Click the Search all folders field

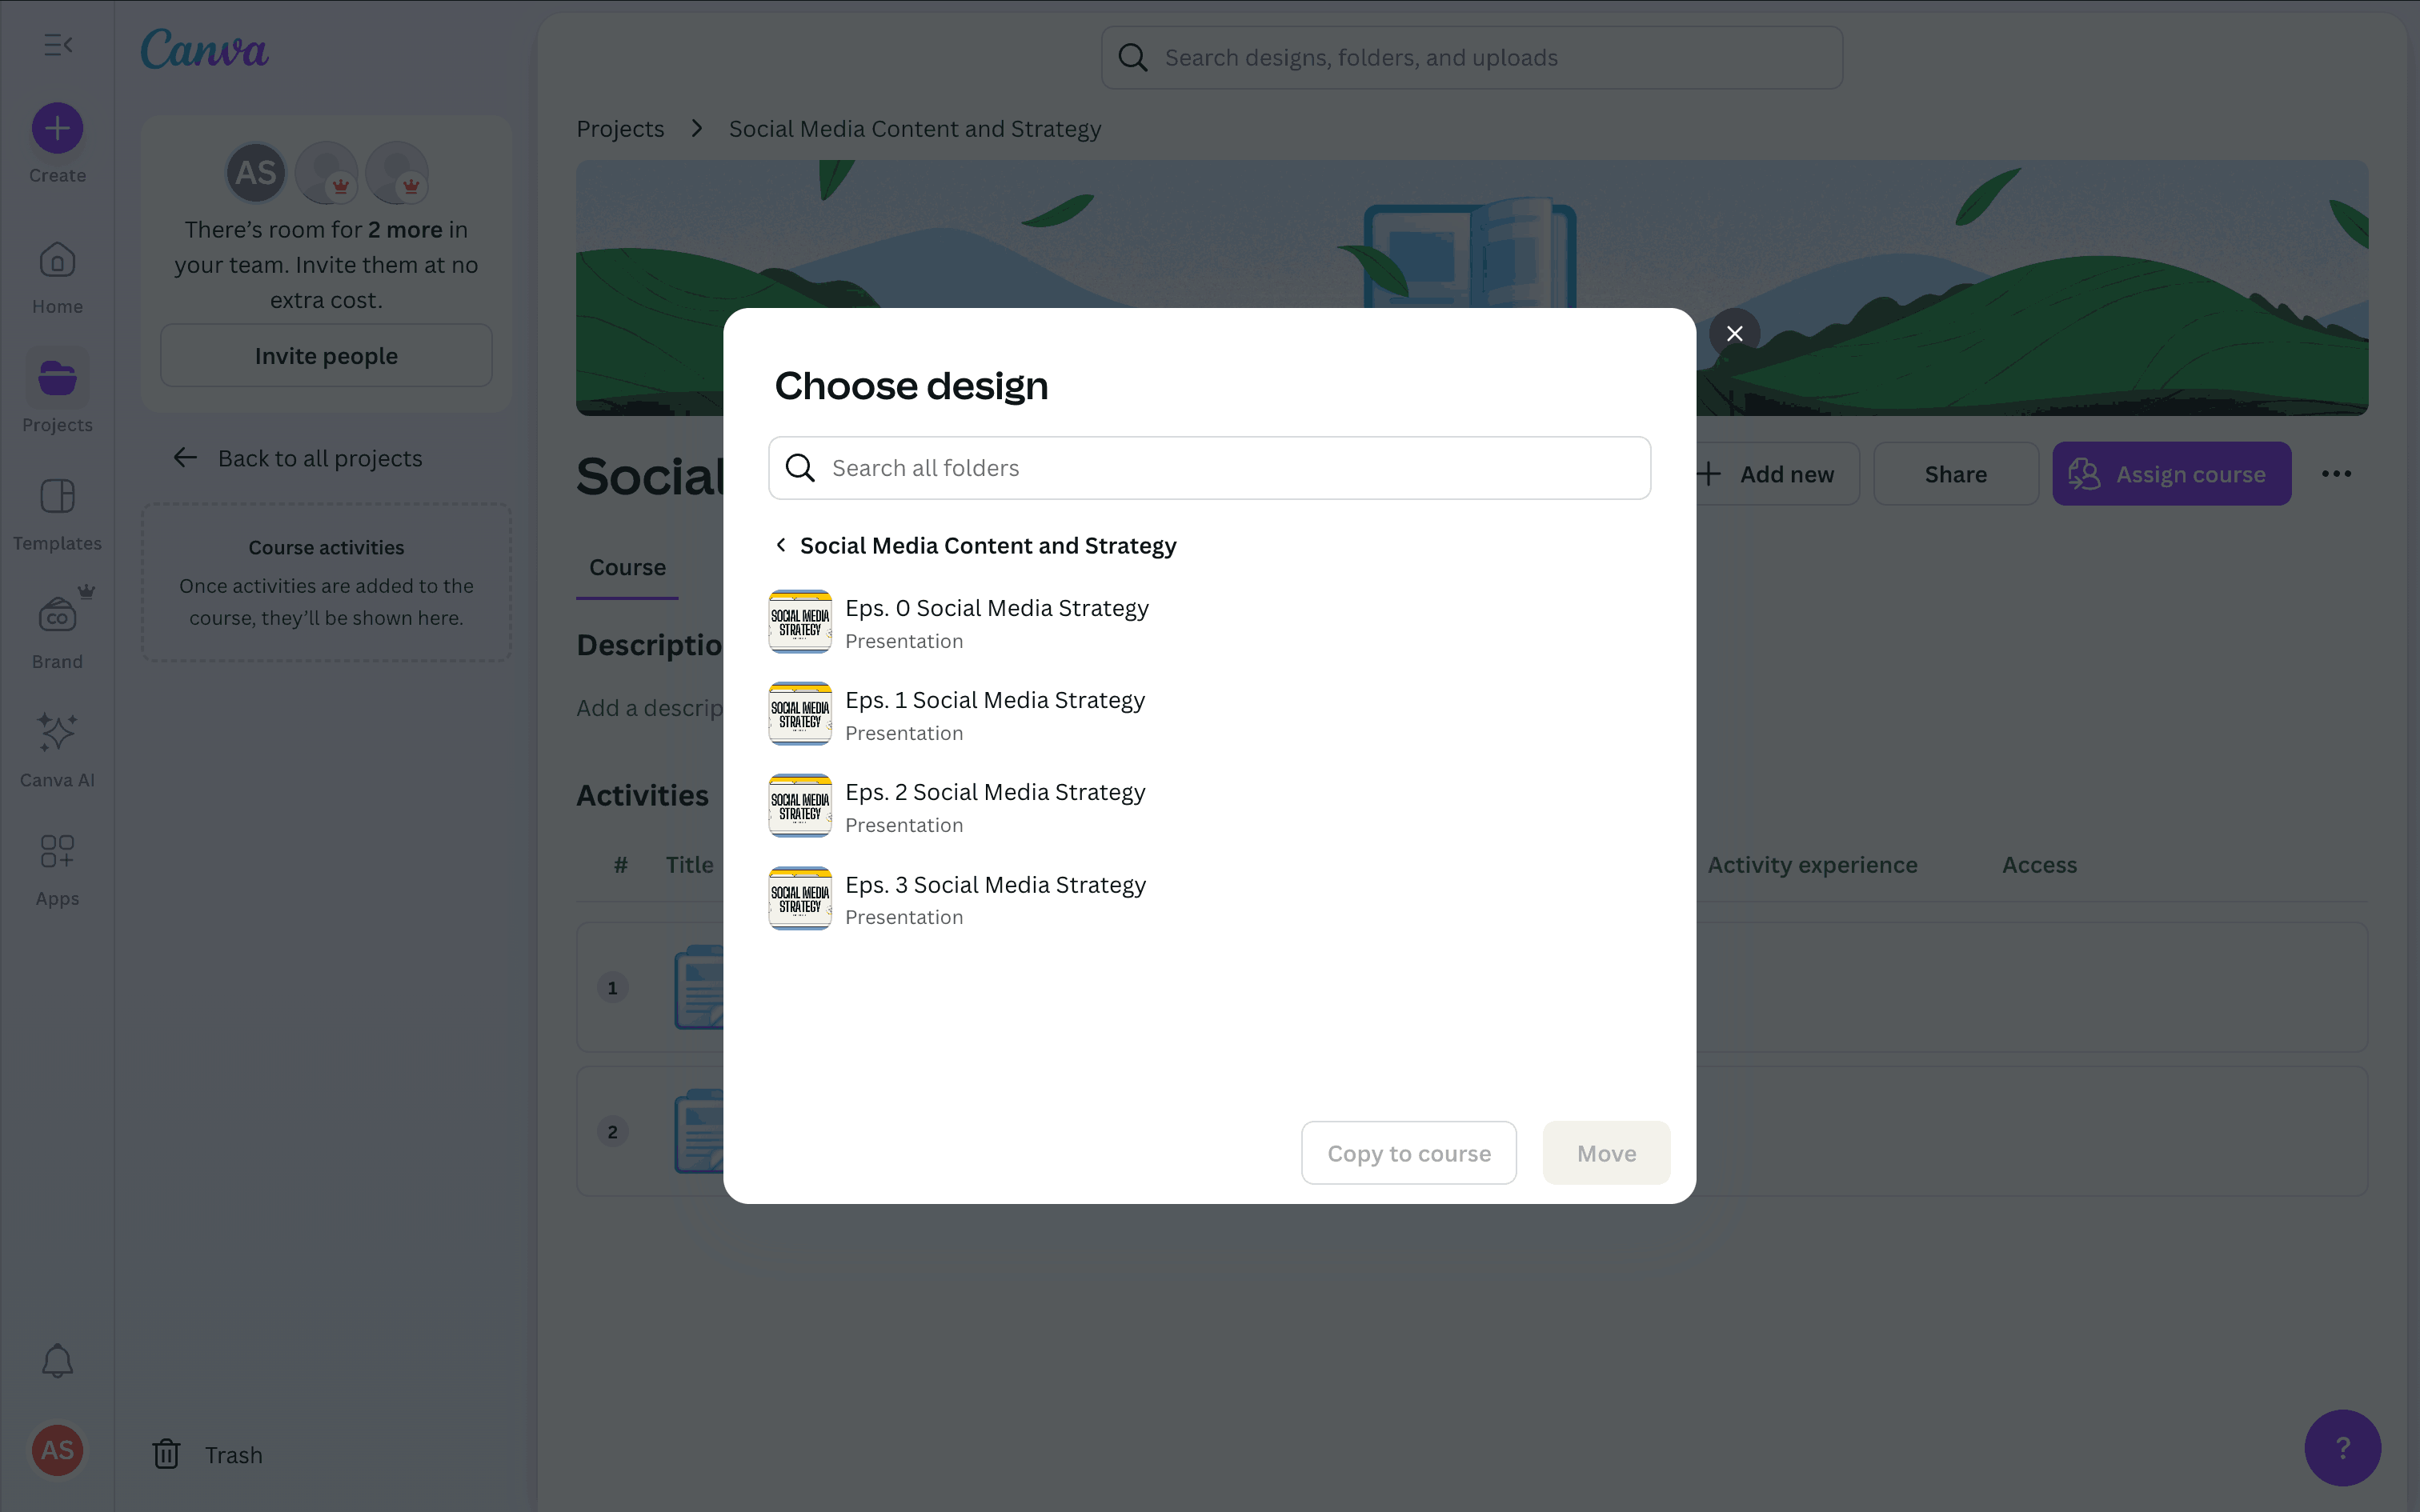1210,468
